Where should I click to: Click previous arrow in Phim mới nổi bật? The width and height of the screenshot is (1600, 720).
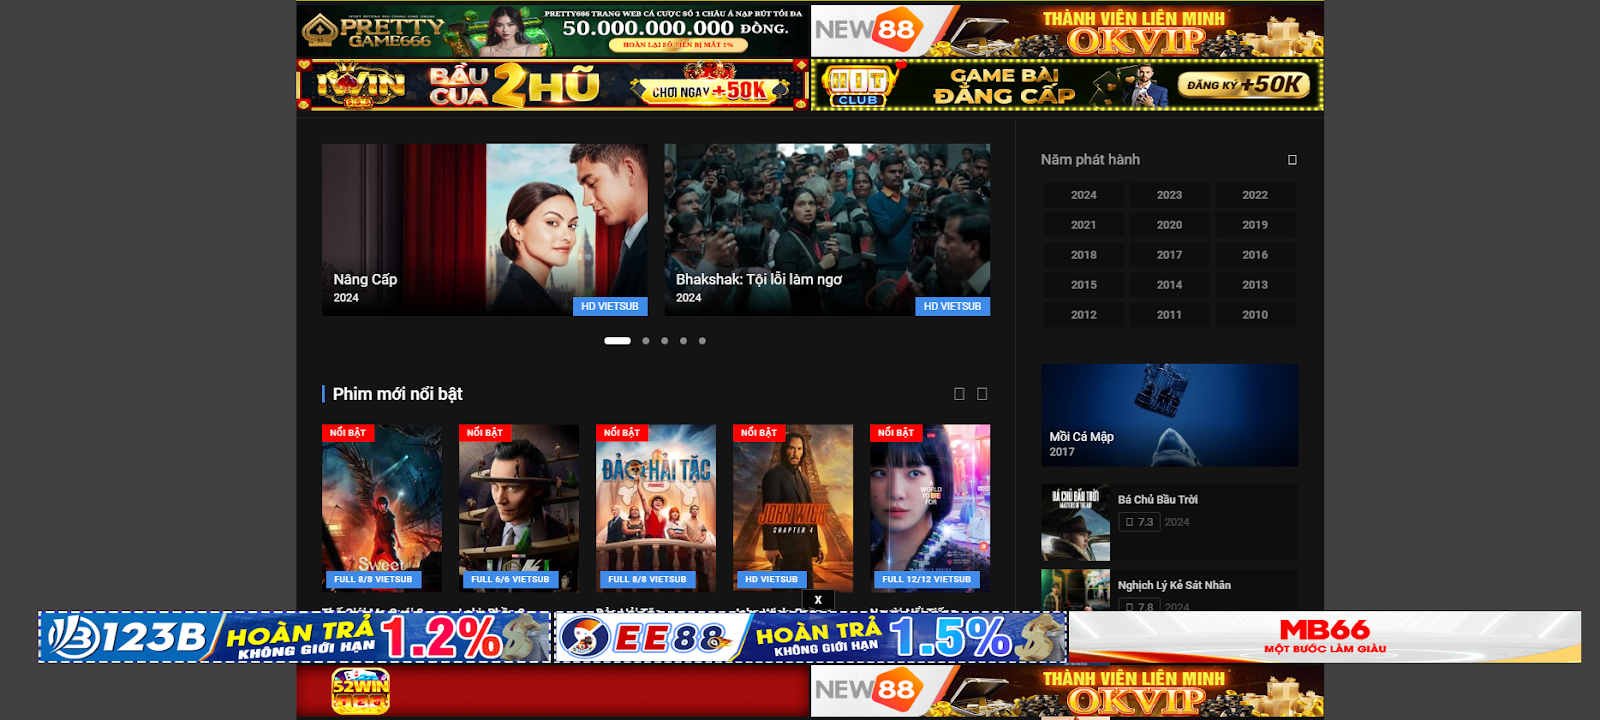[x=959, y=394]
